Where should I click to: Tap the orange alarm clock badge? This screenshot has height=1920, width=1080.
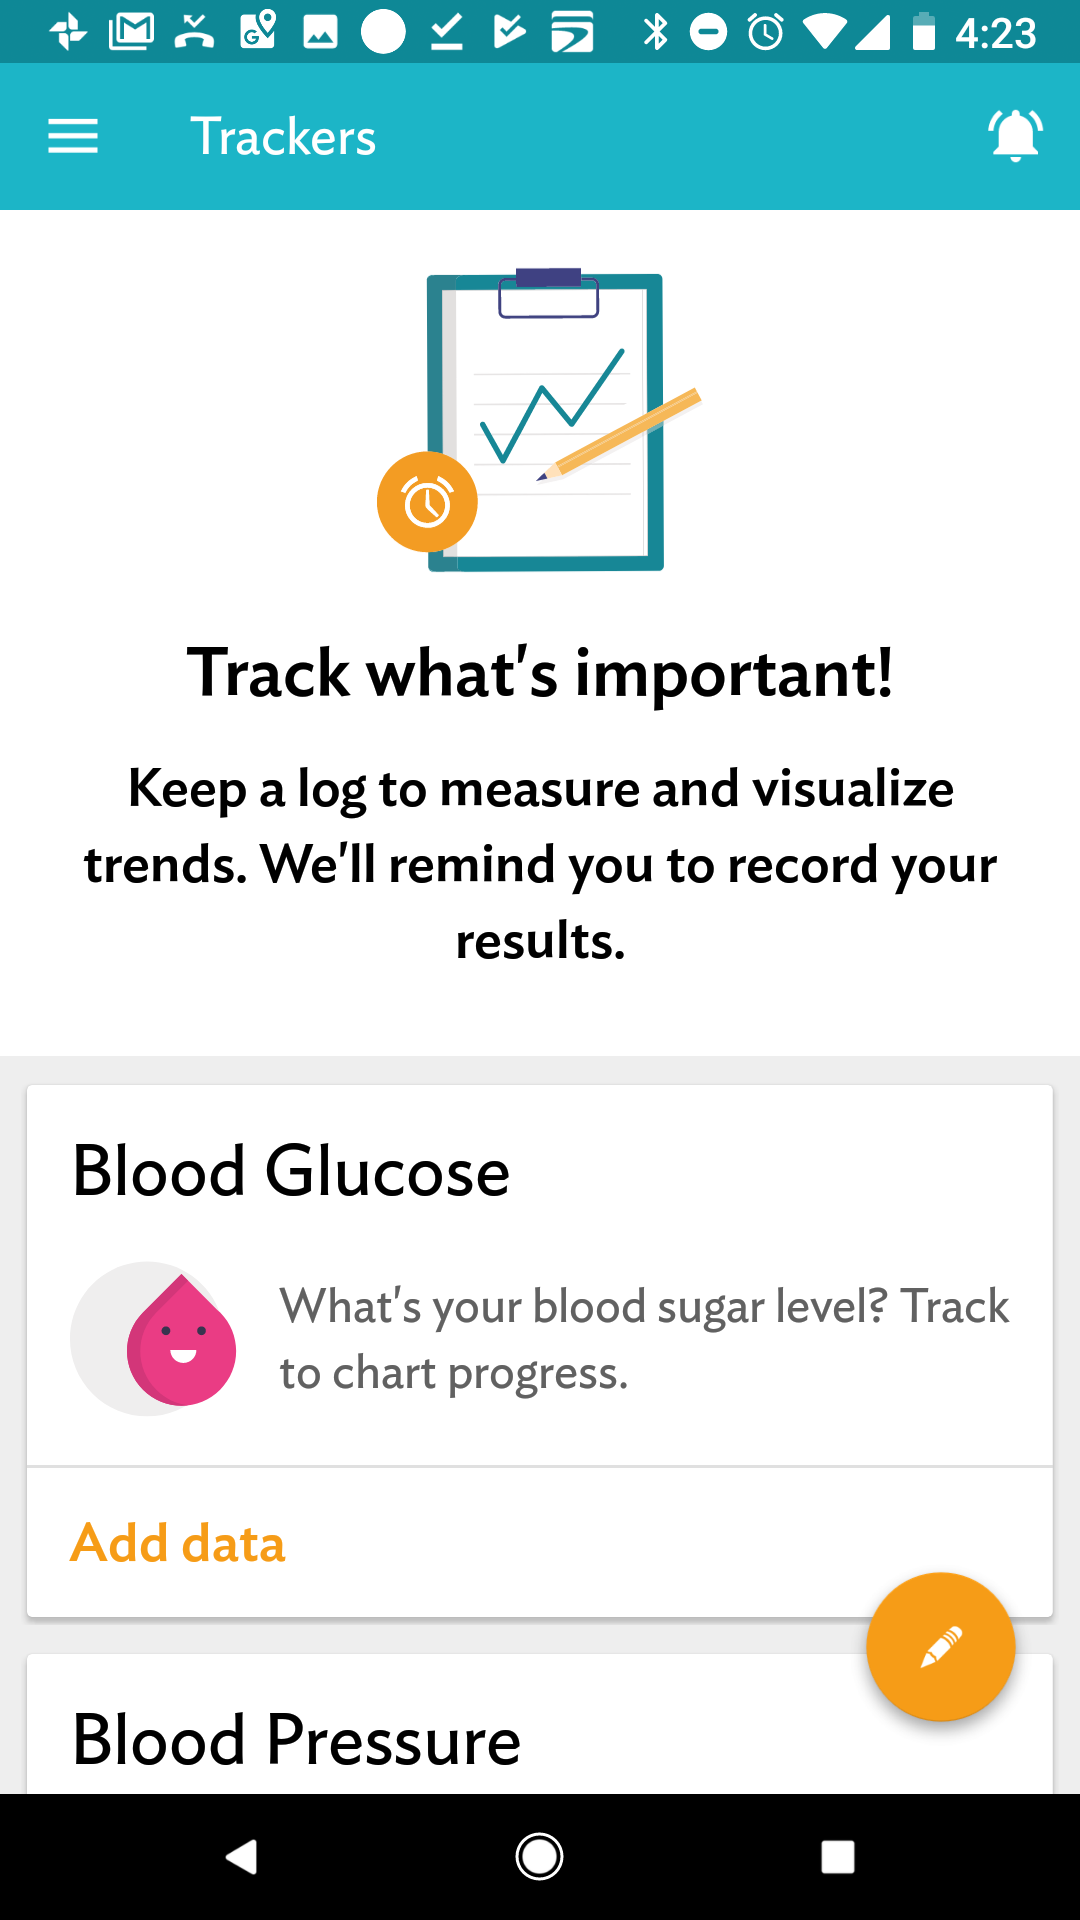pos(427,502)
